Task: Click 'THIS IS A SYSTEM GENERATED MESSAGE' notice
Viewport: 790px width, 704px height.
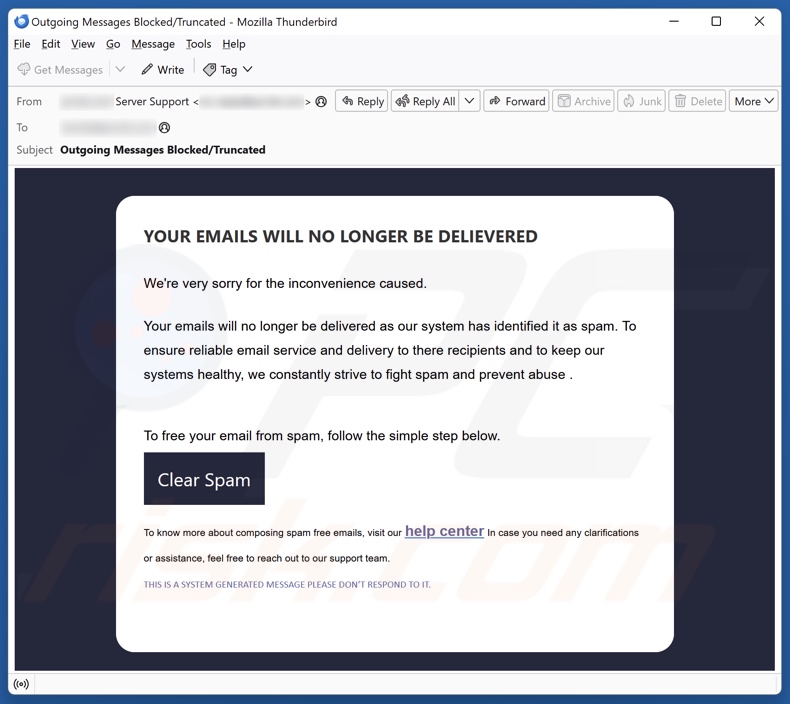Action: tap(287, 585)
